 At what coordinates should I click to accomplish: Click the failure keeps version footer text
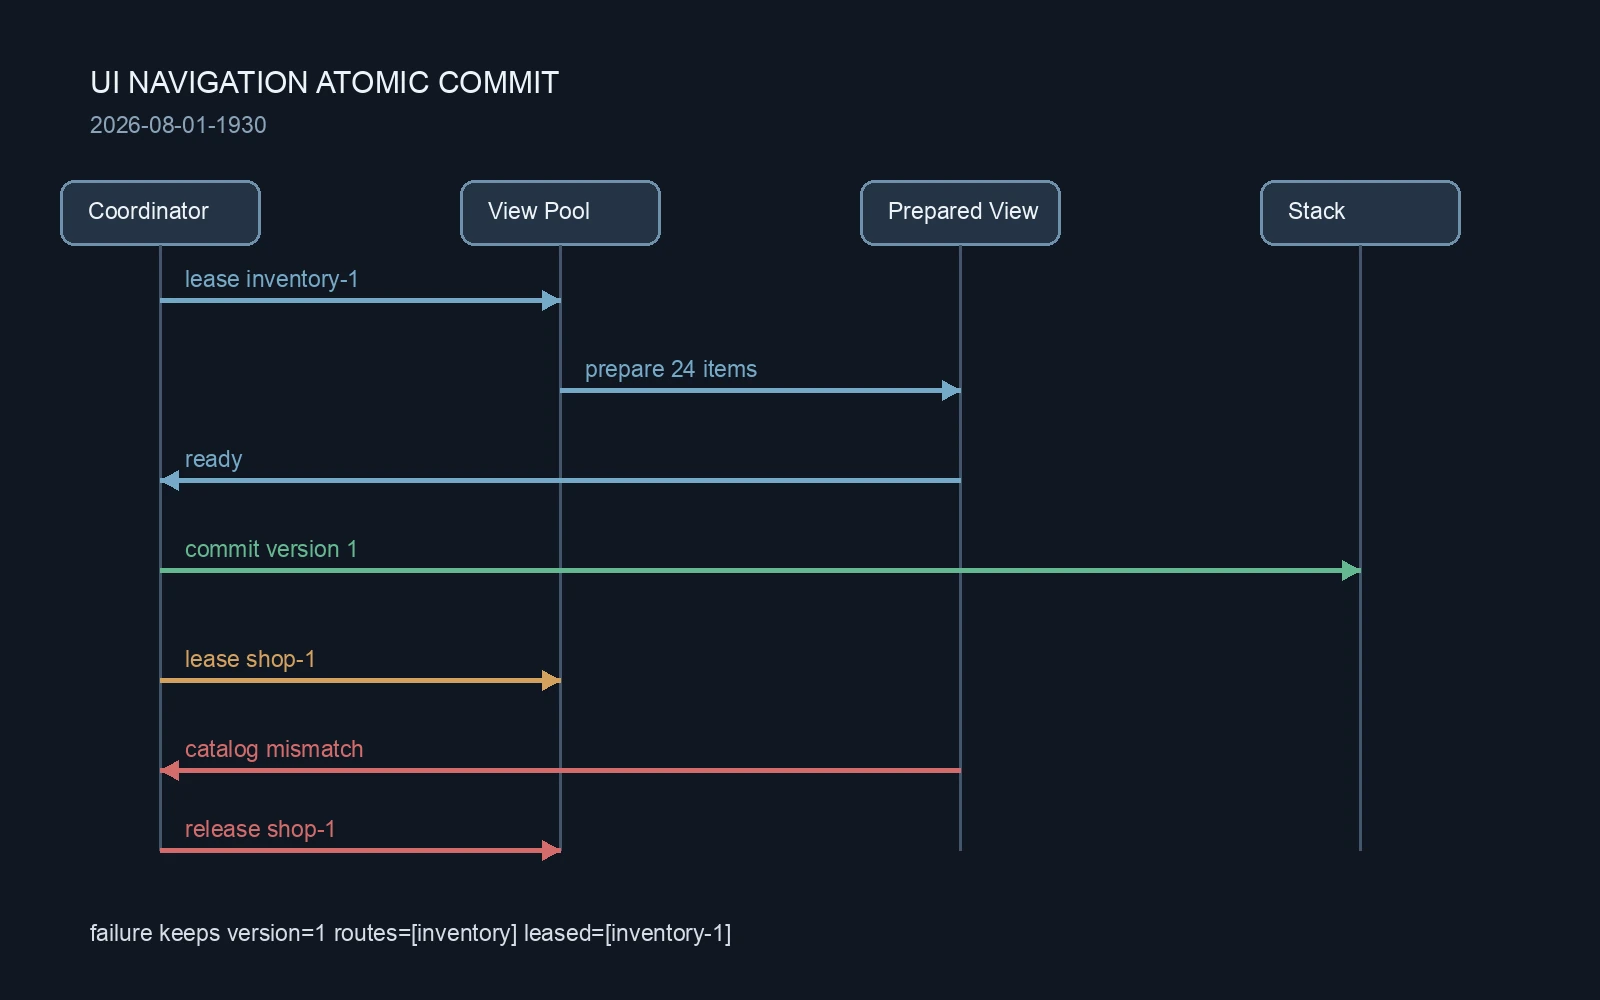click(x=410, y=933)
